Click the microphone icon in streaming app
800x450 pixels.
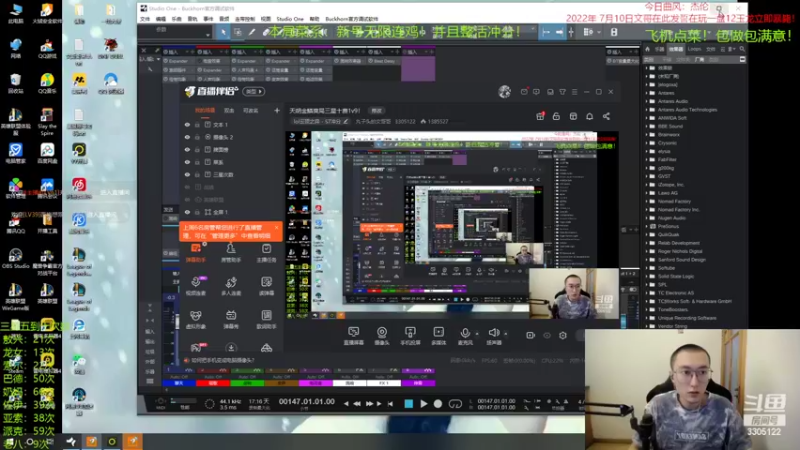[x=465, y=335]
